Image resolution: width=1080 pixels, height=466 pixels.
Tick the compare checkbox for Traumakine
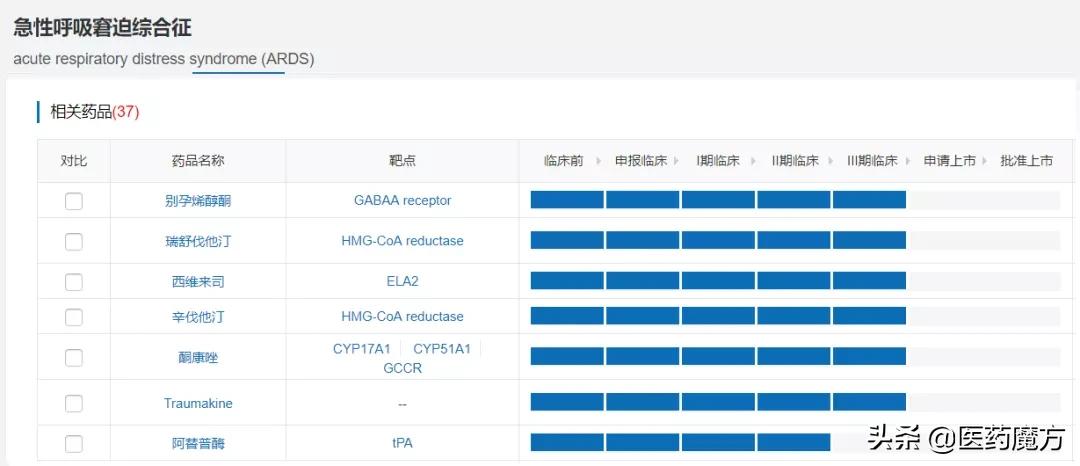click(x=74, y=403)
